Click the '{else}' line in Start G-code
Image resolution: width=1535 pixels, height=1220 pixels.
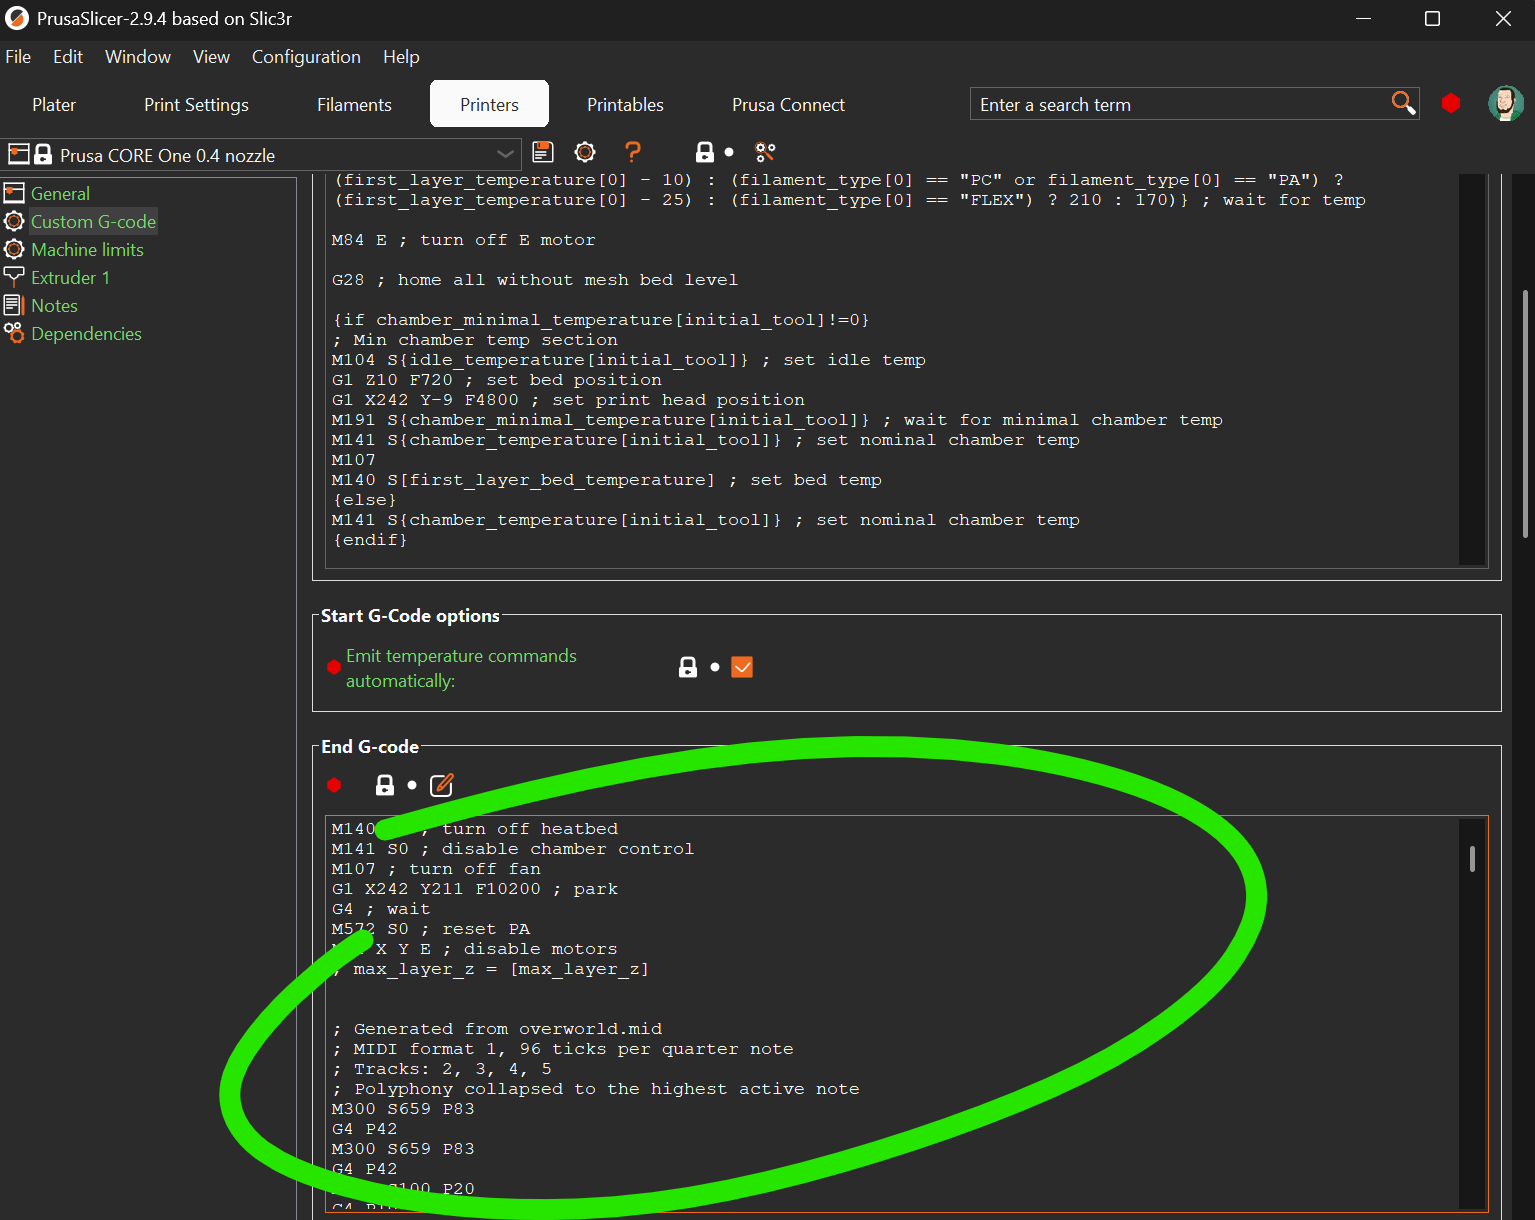[x=364, y=500]
